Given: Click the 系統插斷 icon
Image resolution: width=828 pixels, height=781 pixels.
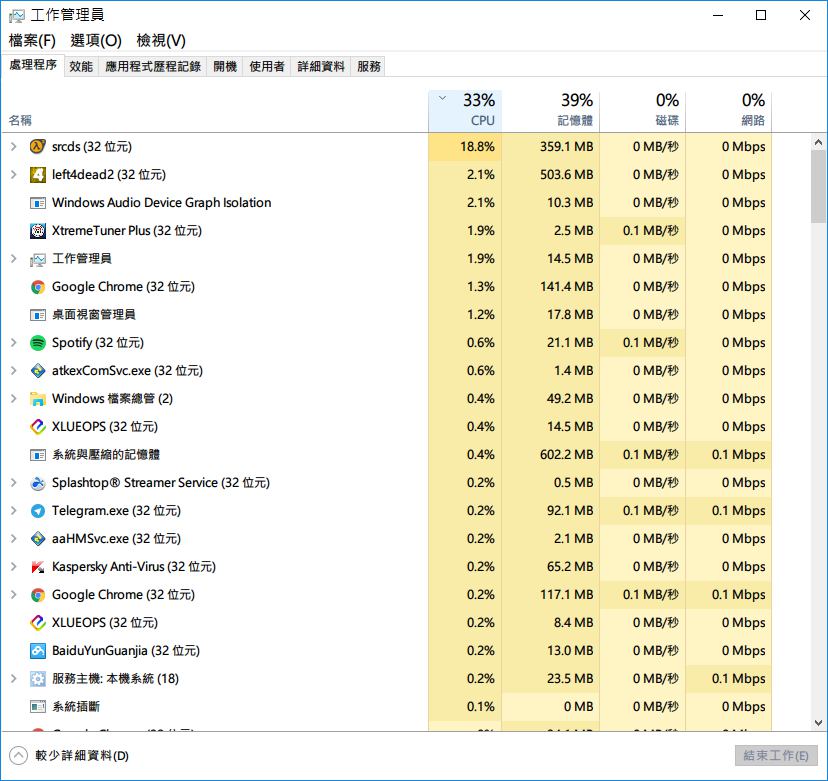Looking at the screenshot, I should tap(37, 707).
